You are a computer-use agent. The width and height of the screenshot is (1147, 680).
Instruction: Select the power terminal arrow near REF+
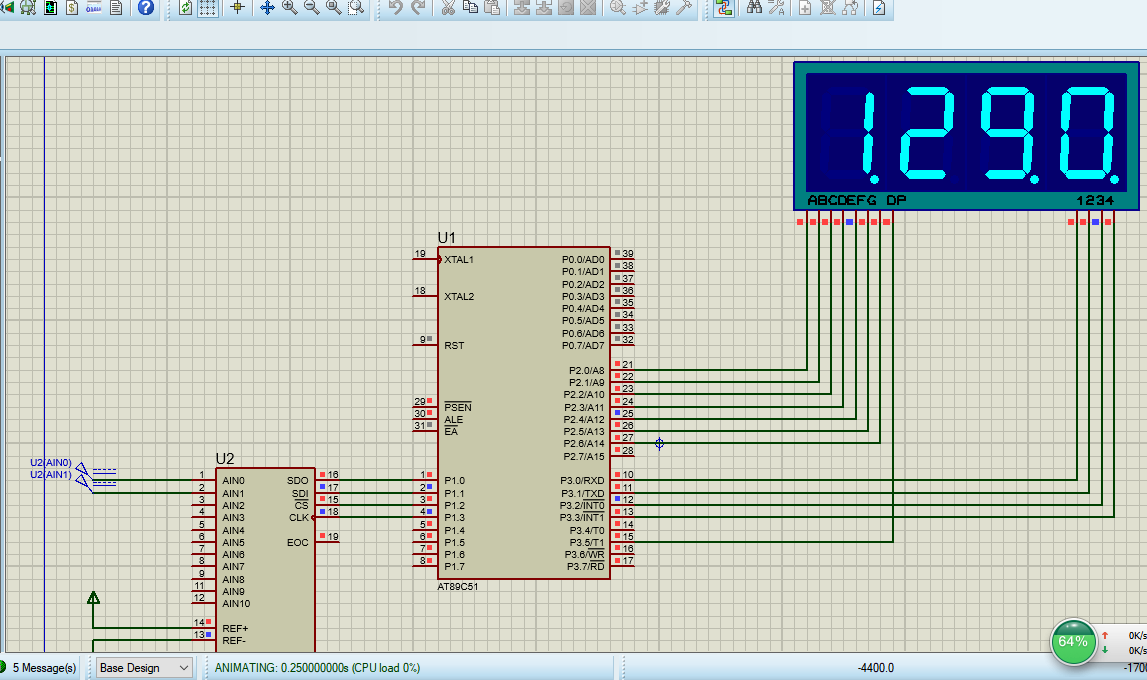click(x=93, y=599)
